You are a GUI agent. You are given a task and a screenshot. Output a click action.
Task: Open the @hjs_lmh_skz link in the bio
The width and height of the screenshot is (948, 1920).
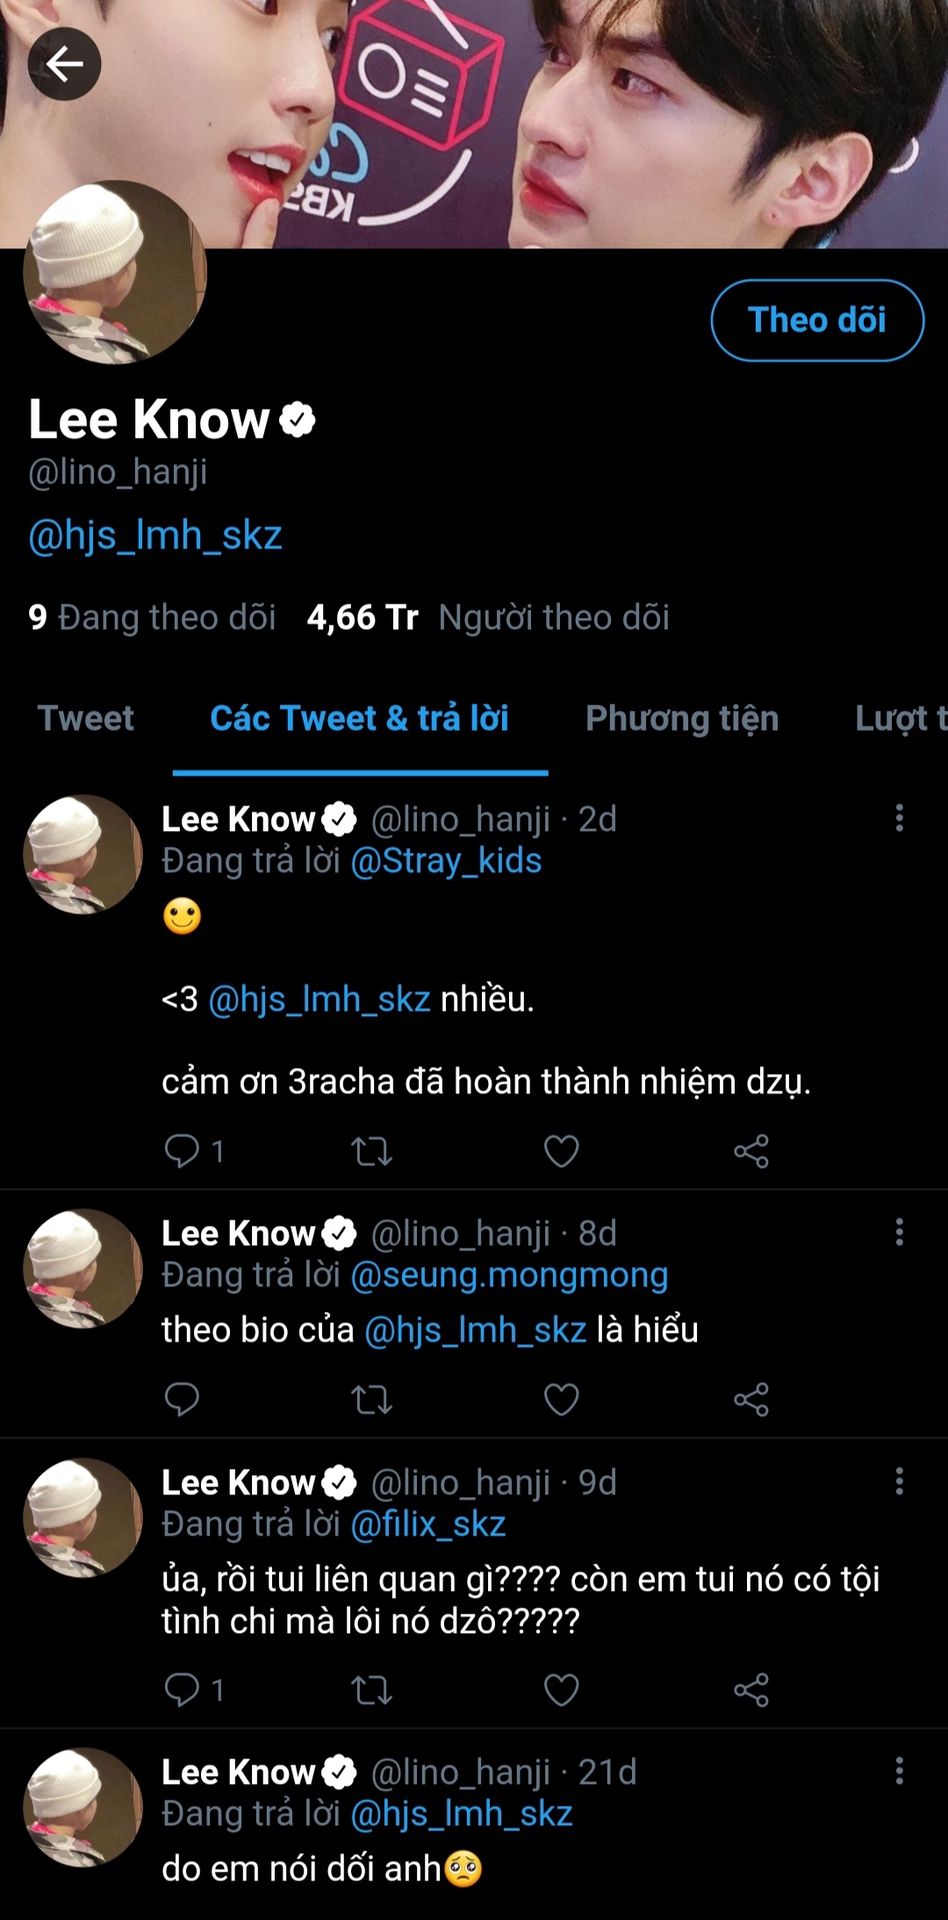(x=155, y=535)
